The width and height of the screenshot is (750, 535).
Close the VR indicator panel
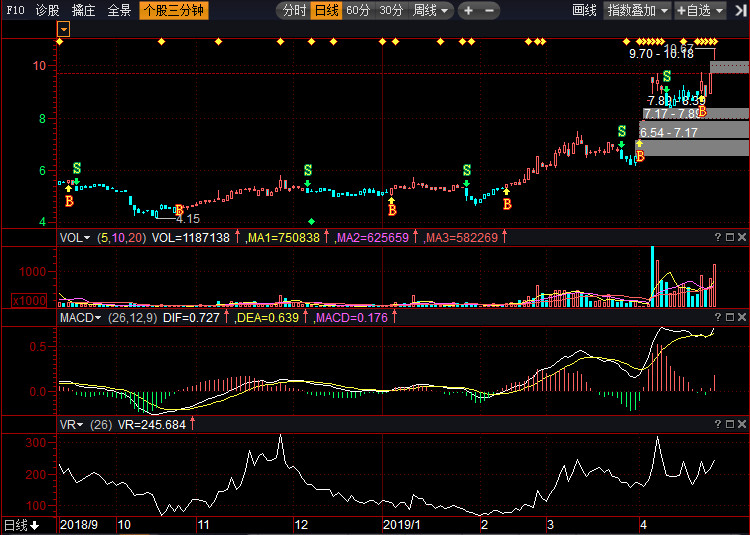point(742,424)
